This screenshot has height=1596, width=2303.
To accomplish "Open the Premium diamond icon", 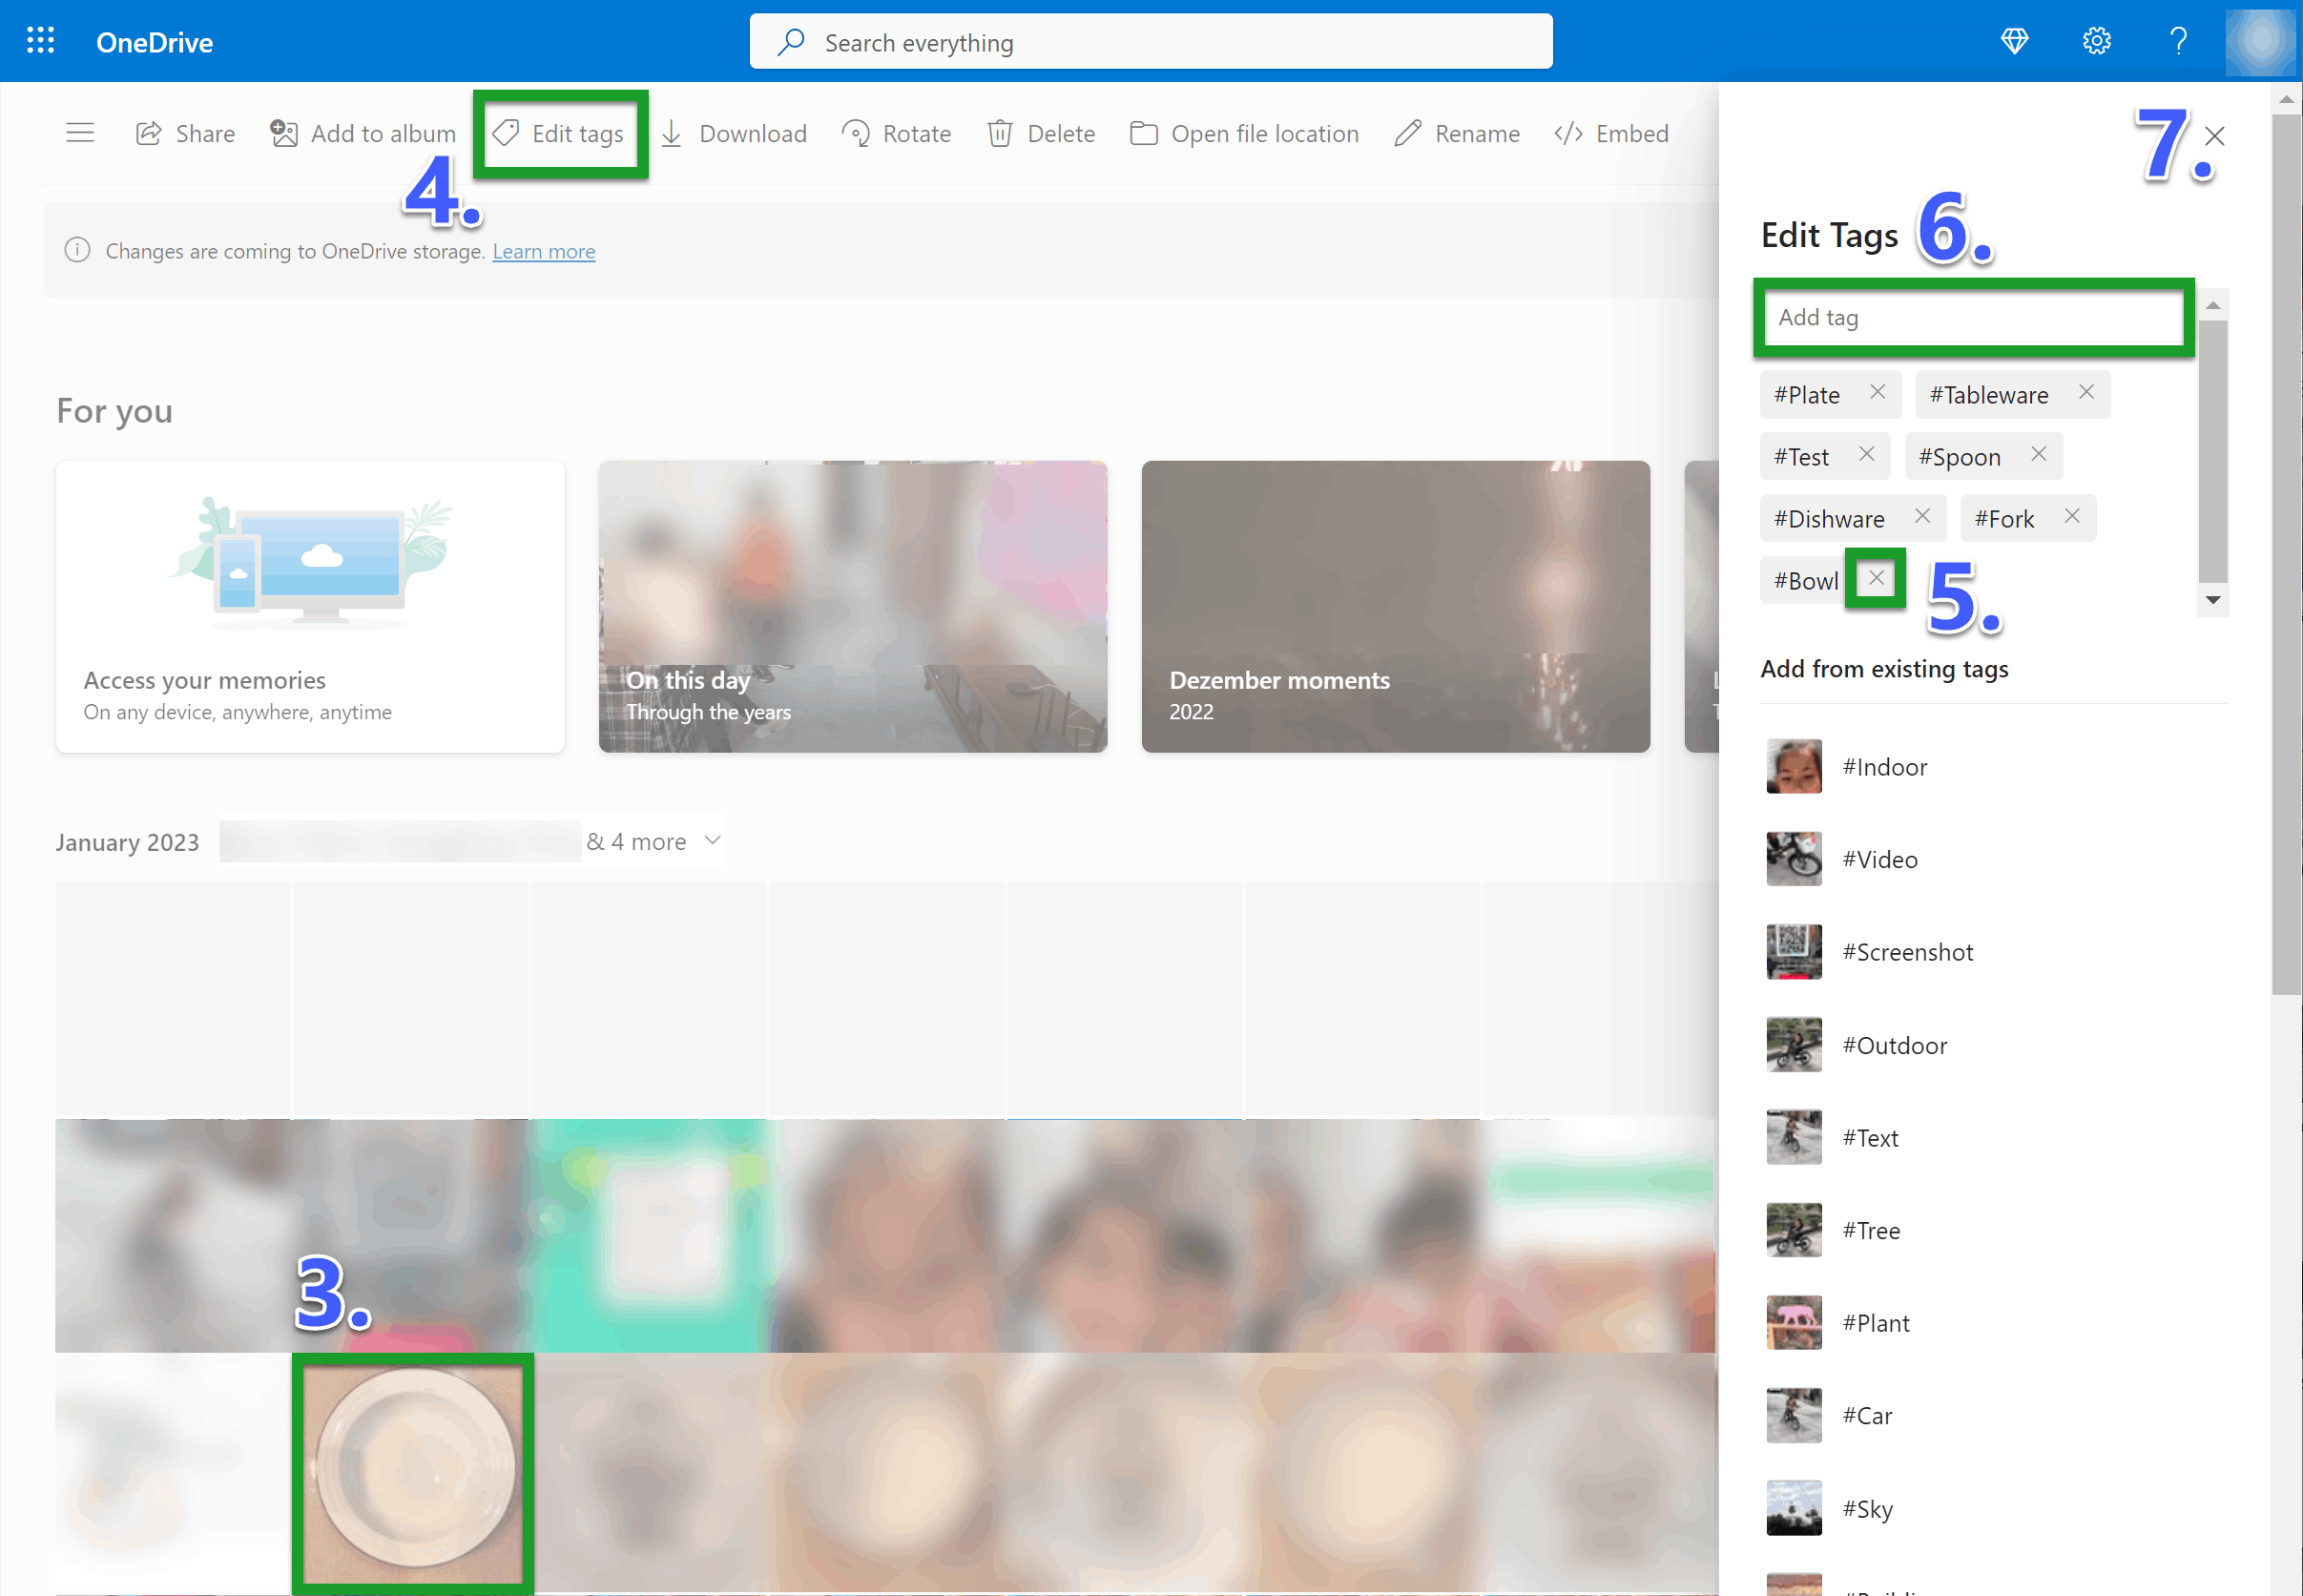I will pyautogui.click(x=2014, y=41).
